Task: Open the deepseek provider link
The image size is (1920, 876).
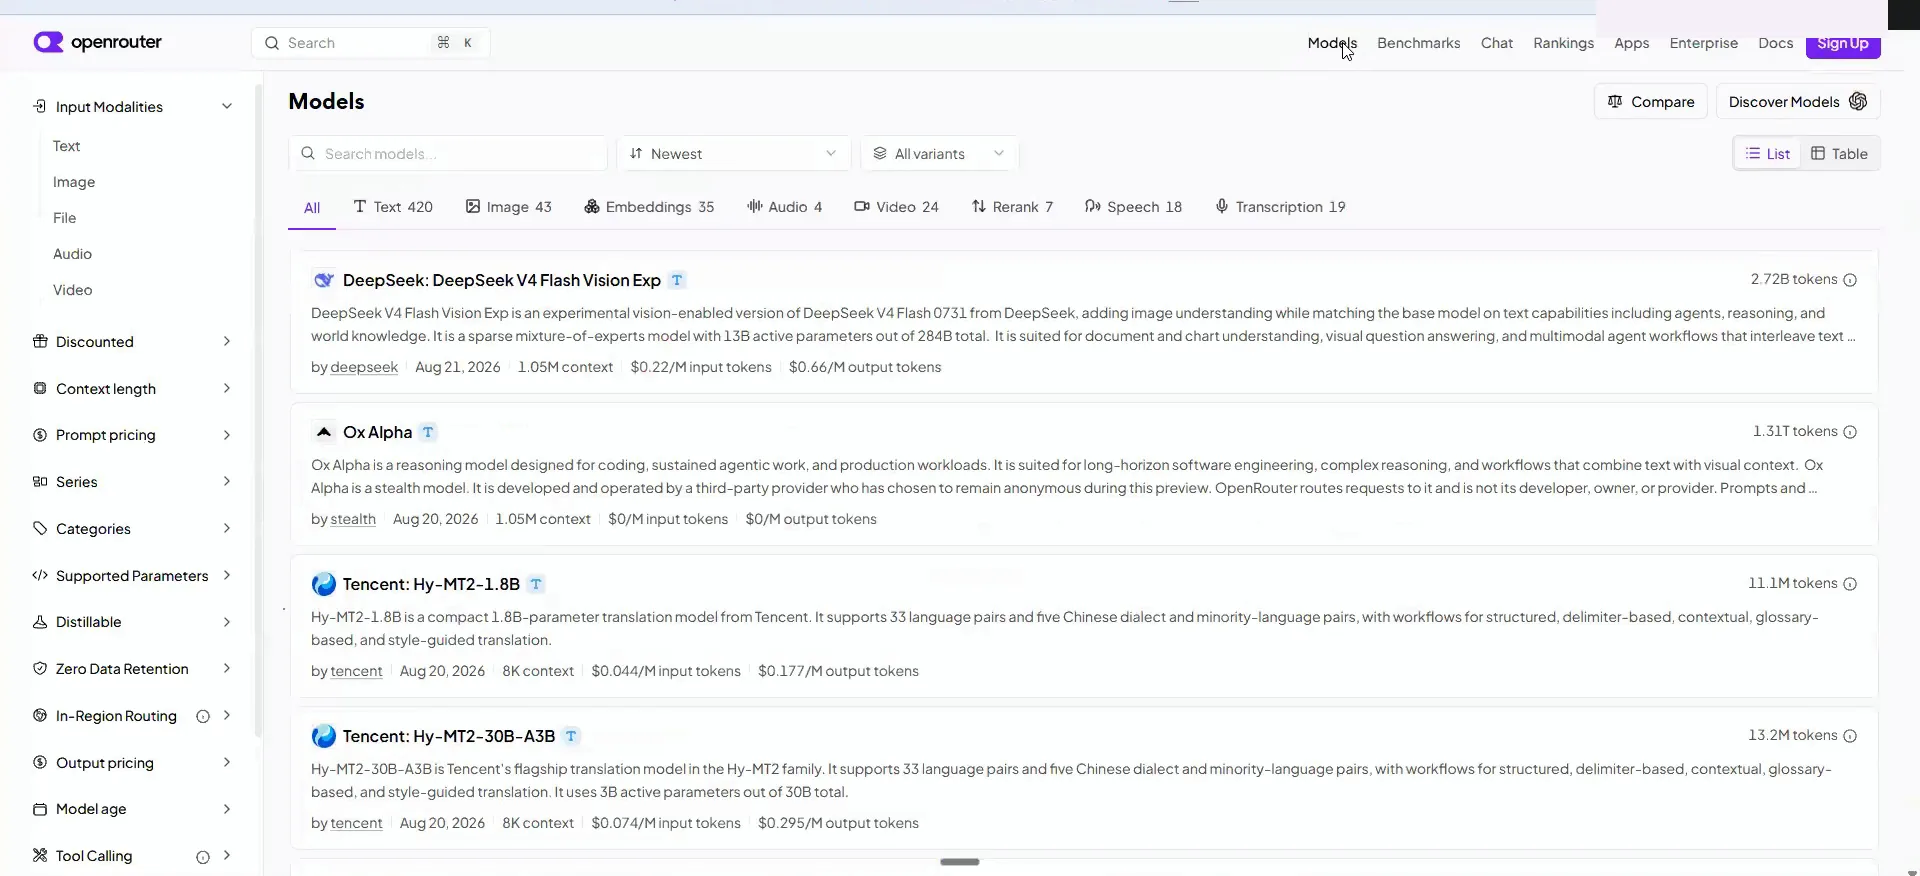Action: 364,367
